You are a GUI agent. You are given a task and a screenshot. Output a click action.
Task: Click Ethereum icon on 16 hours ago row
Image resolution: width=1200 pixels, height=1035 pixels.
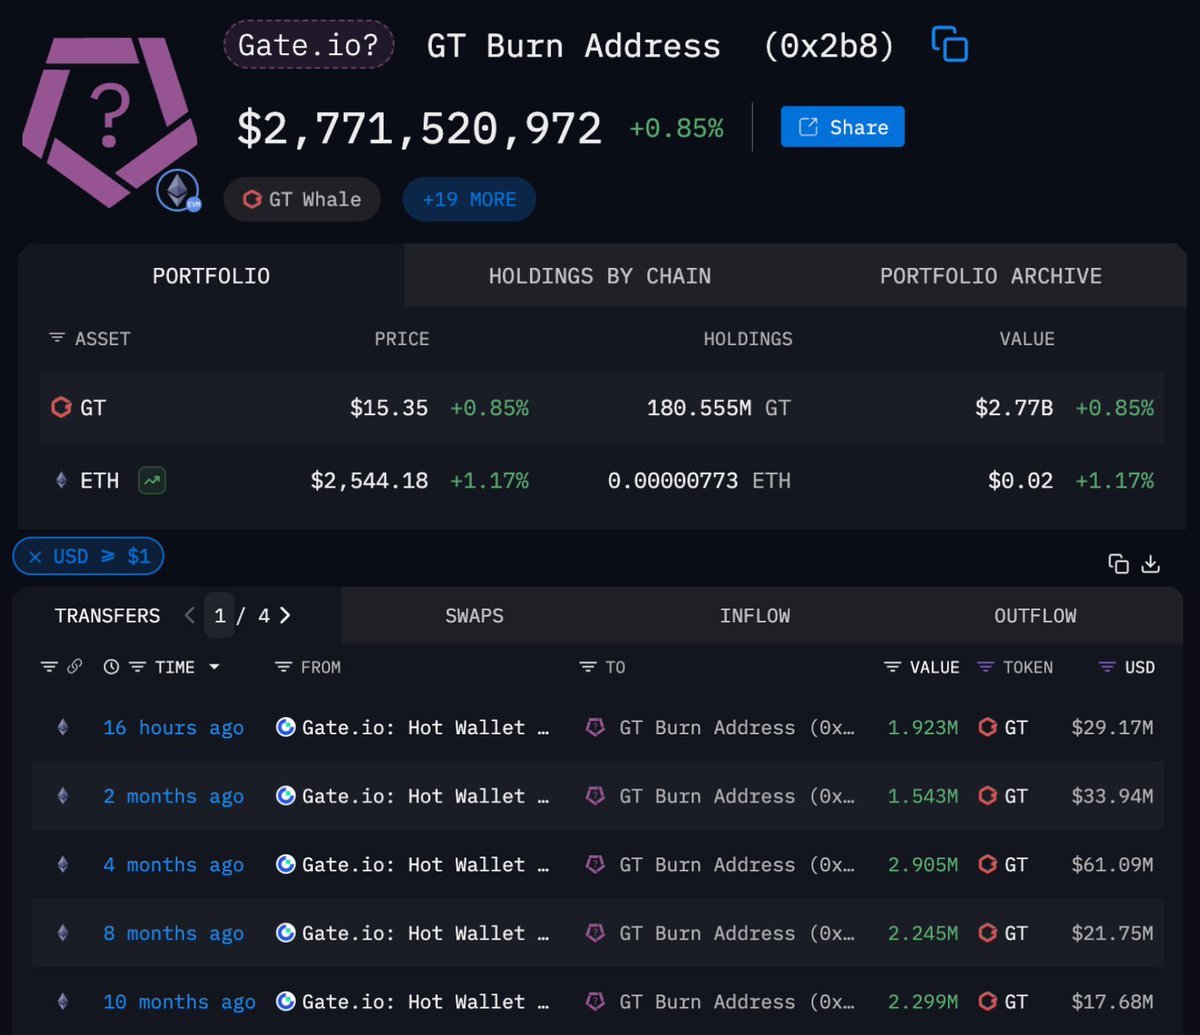pyautogui.click(x=63, y=728)
